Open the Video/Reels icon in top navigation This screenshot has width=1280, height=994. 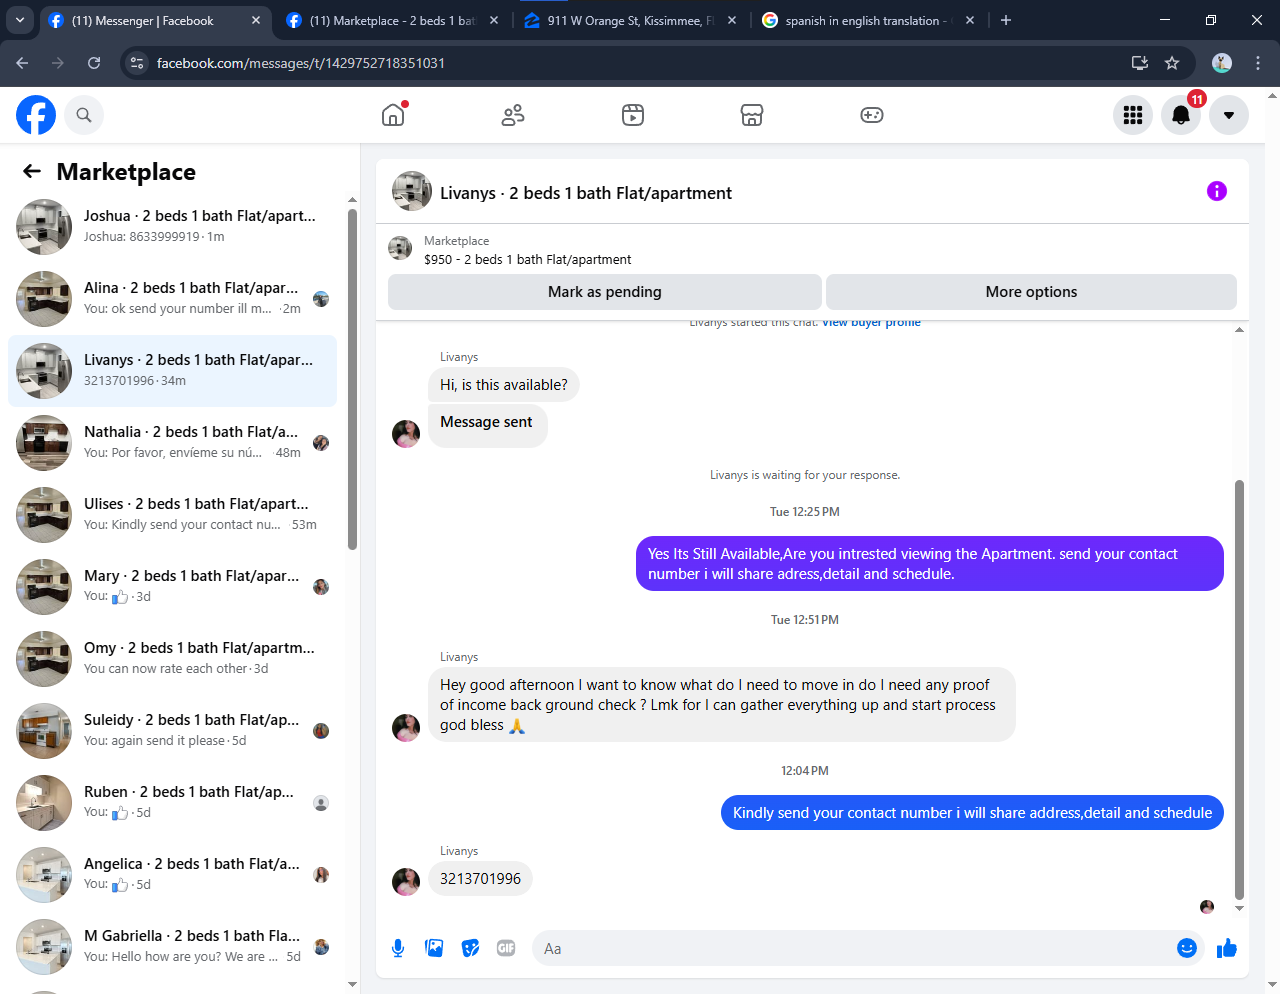click(633, 115)
